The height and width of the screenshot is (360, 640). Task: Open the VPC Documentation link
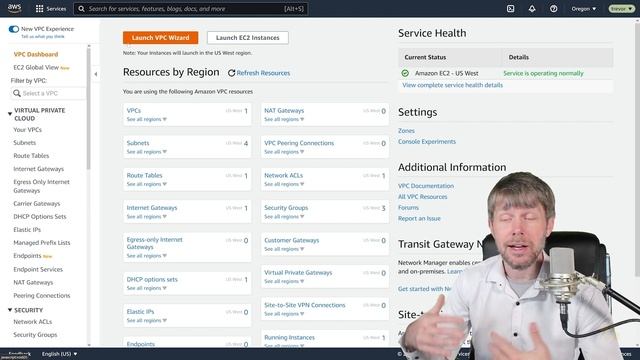coord(426,186)
